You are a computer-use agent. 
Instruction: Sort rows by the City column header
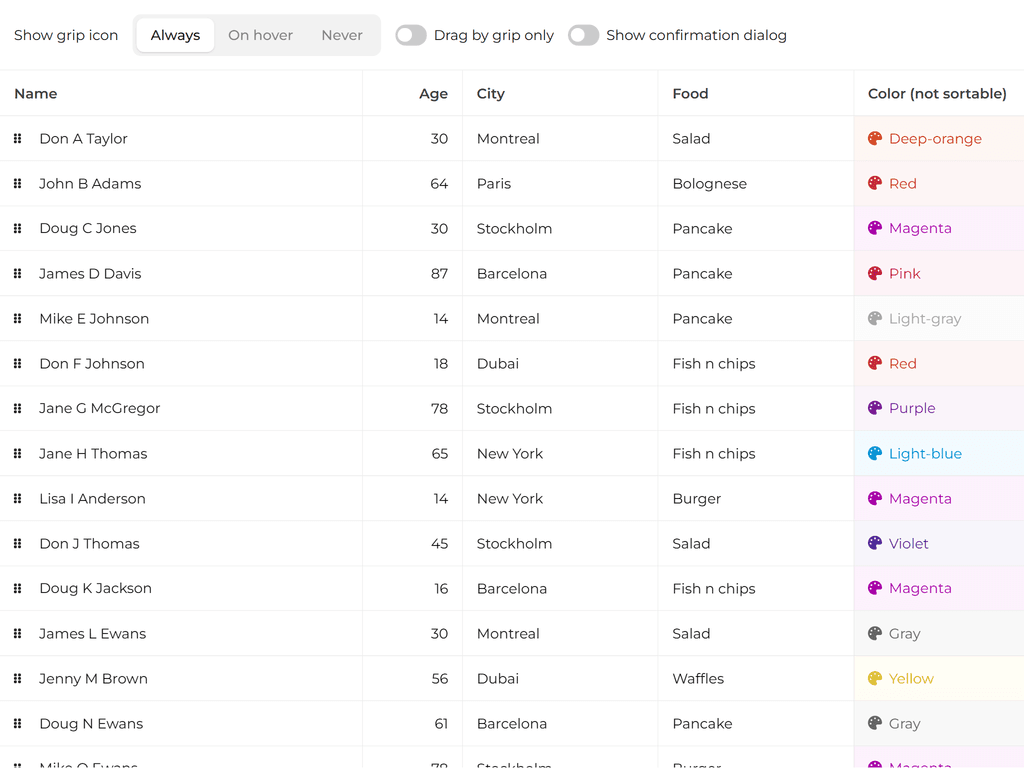[x=491, y=94]
